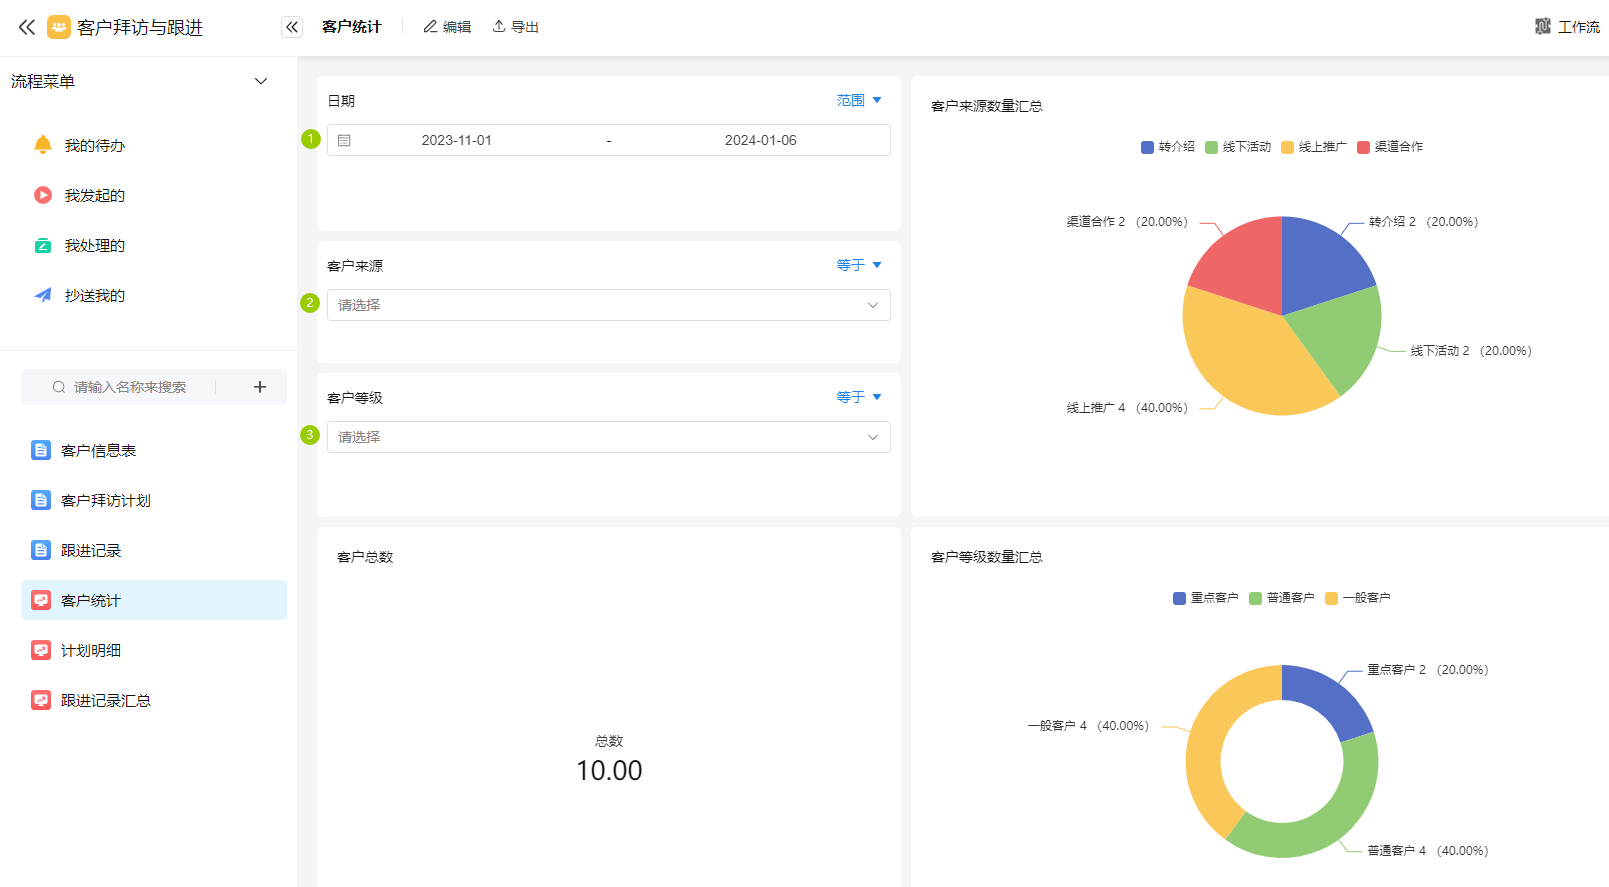Go to 客户信息表 in sidebar
Viewport: 1609px width, 887px height.
pos(153,450)
